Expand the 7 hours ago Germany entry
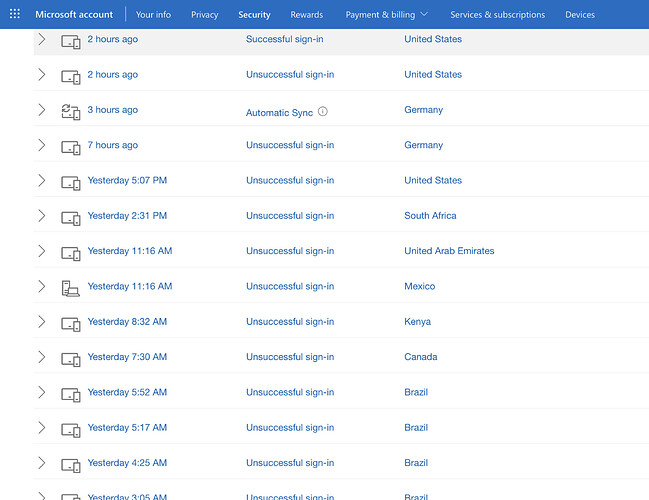The height and width of the screenshot is (500, 649). coord(42,145)
